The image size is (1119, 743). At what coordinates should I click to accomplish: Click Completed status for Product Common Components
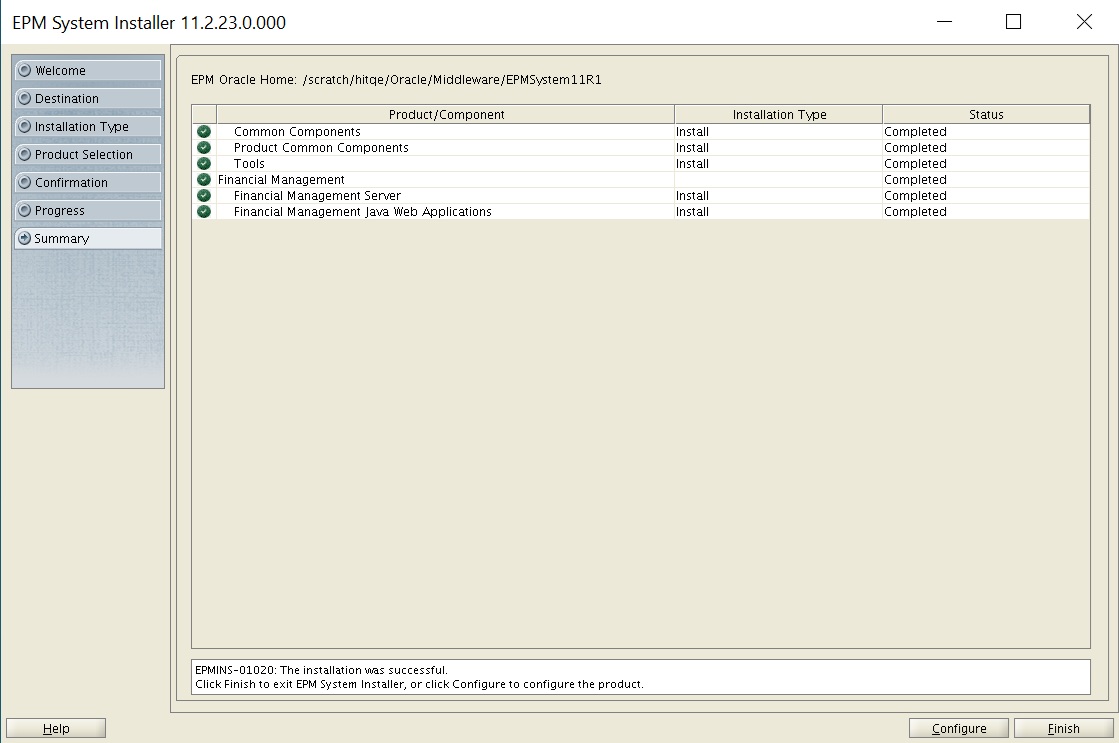coord(915,148)
